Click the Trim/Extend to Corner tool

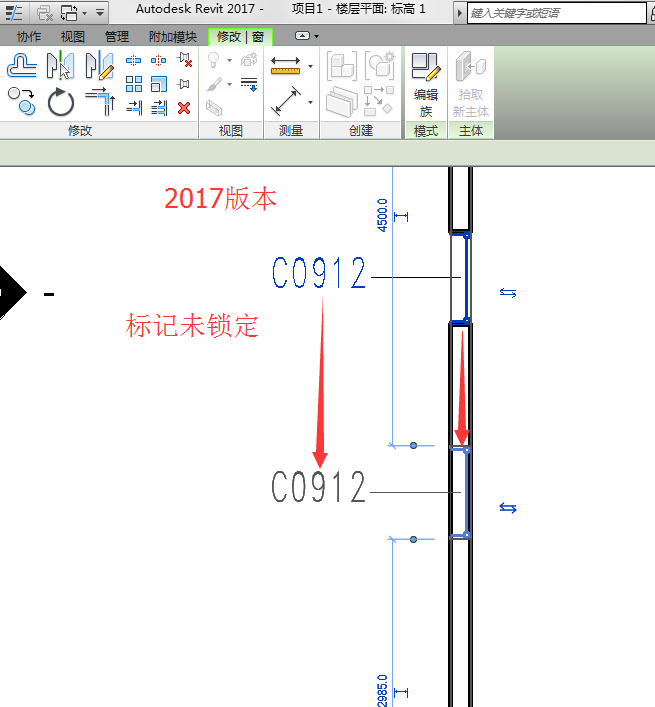click(x=98, y=102)
